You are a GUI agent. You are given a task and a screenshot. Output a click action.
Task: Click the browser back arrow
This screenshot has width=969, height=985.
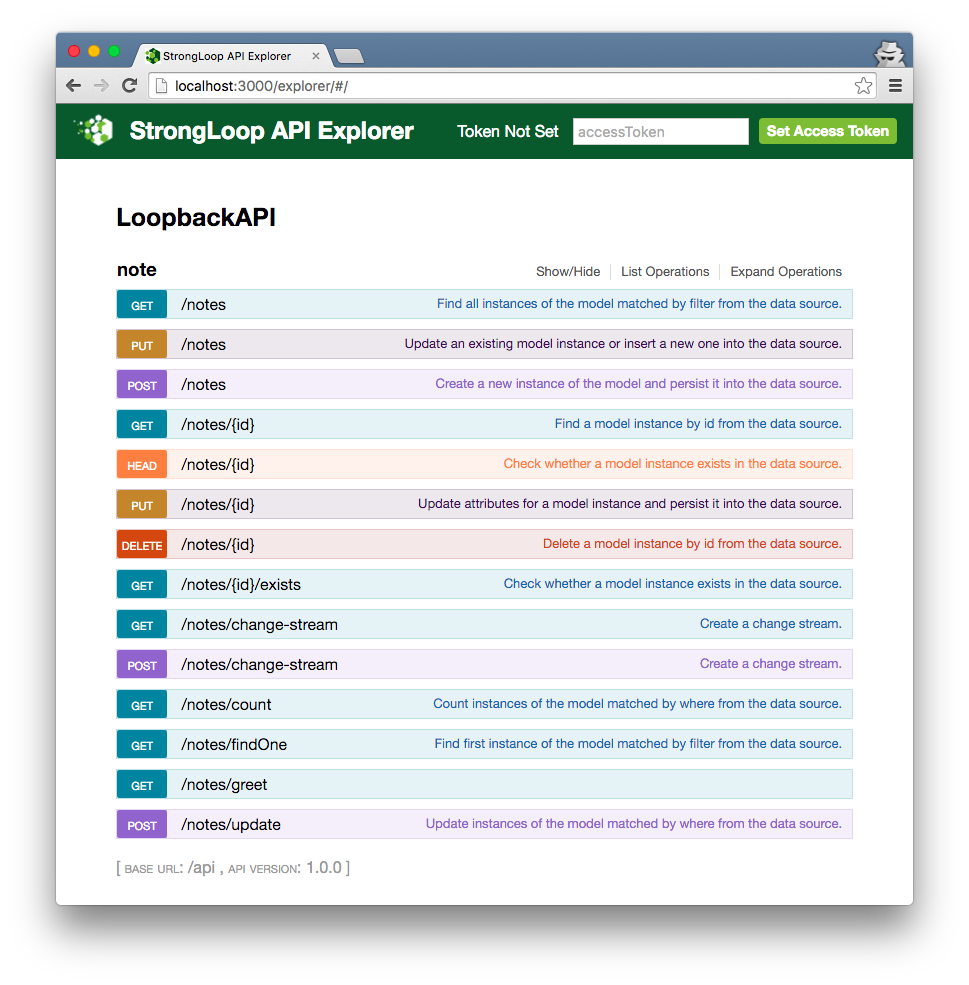tap(73, 85)
